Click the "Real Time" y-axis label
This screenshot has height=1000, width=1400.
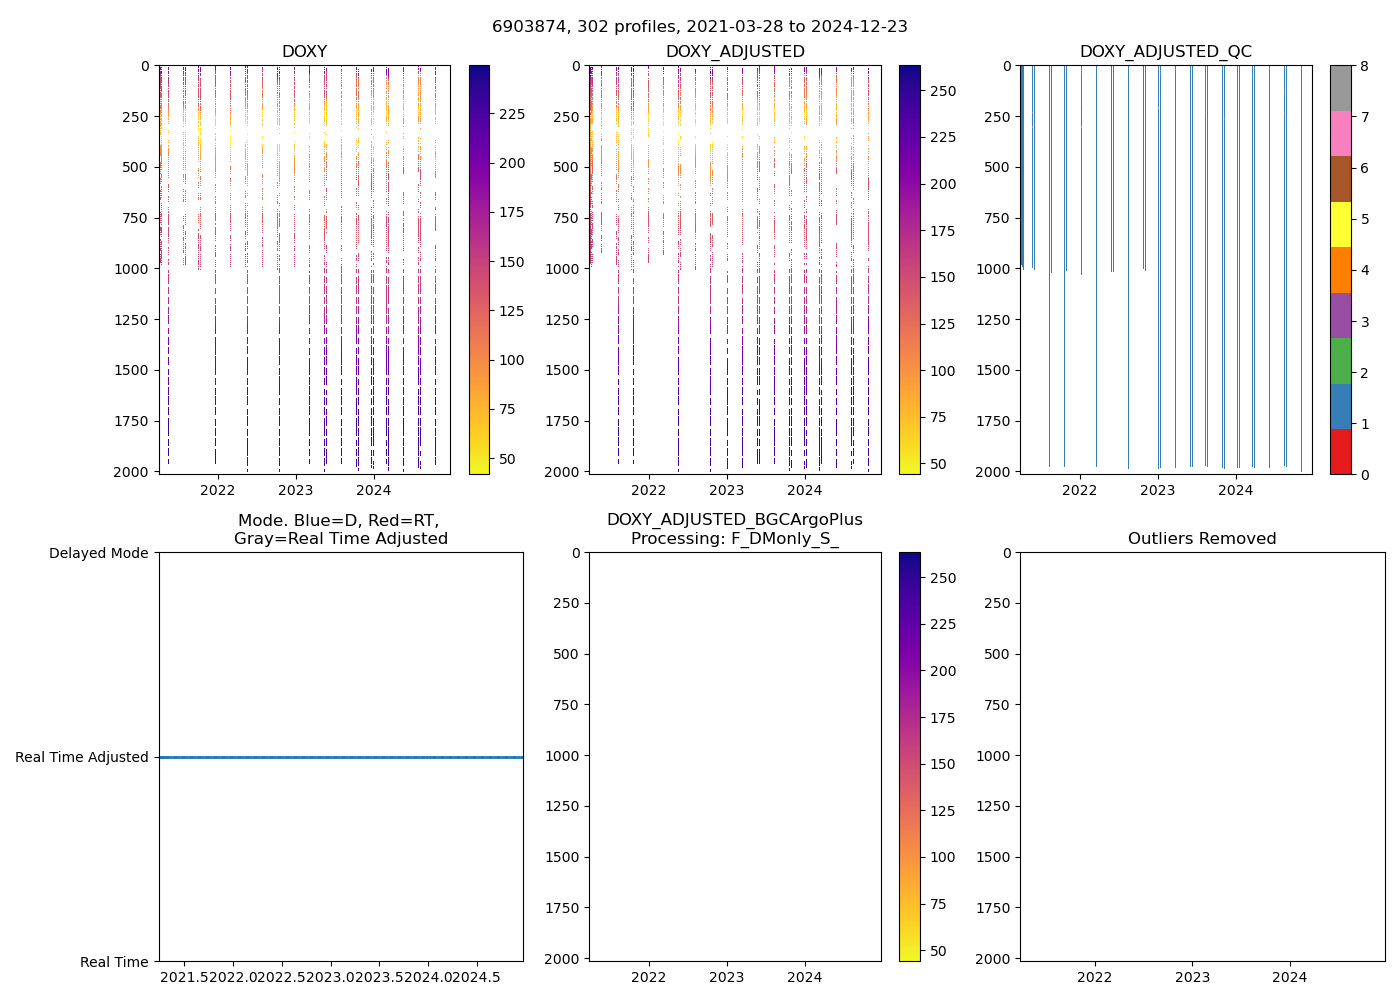pos(114,962)
